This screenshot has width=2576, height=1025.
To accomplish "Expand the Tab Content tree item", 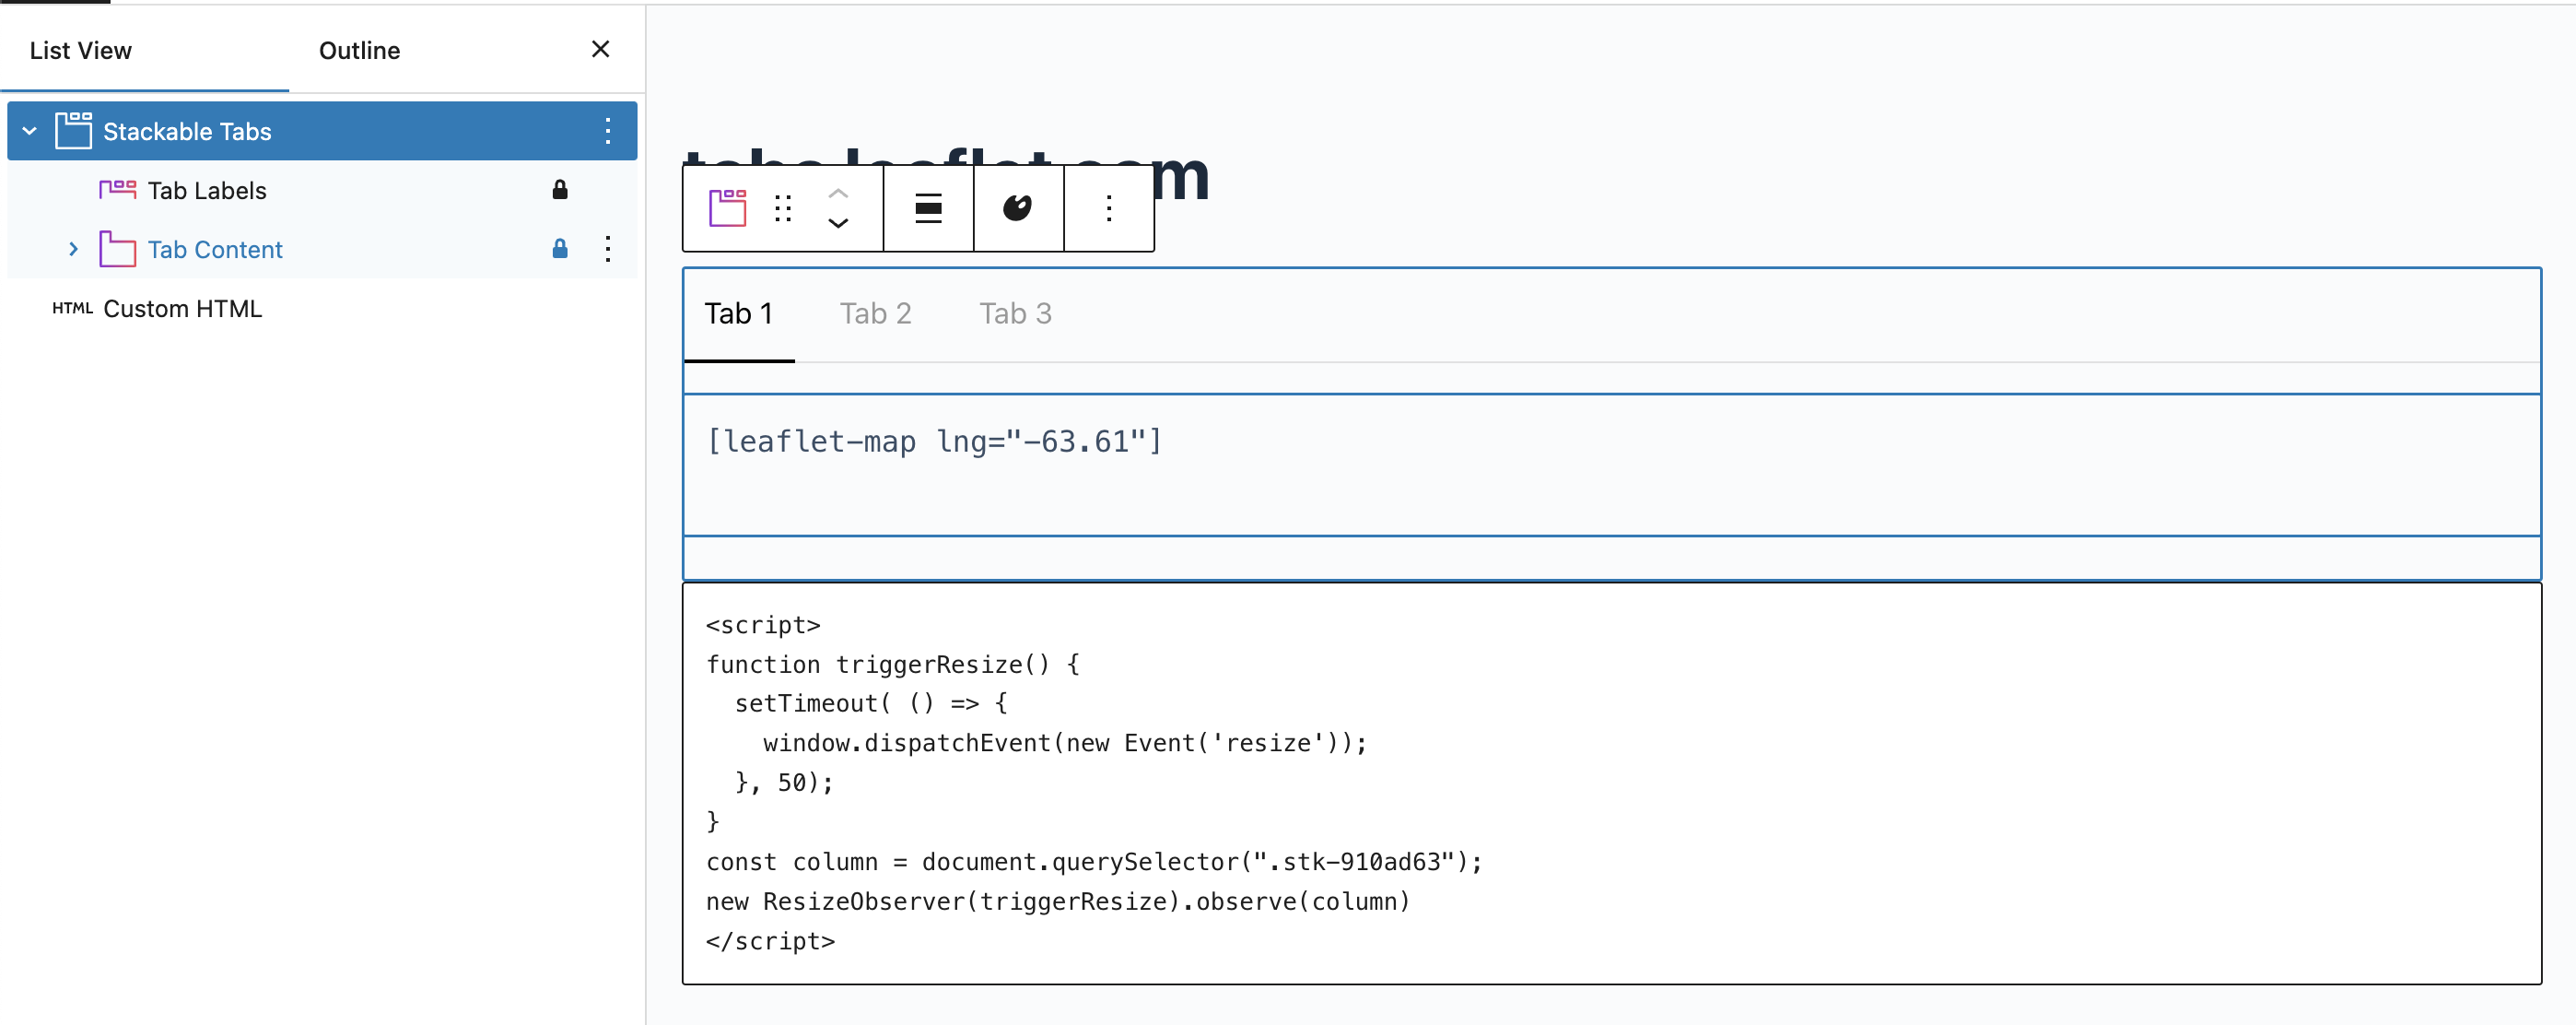I will tap(73, 249).
